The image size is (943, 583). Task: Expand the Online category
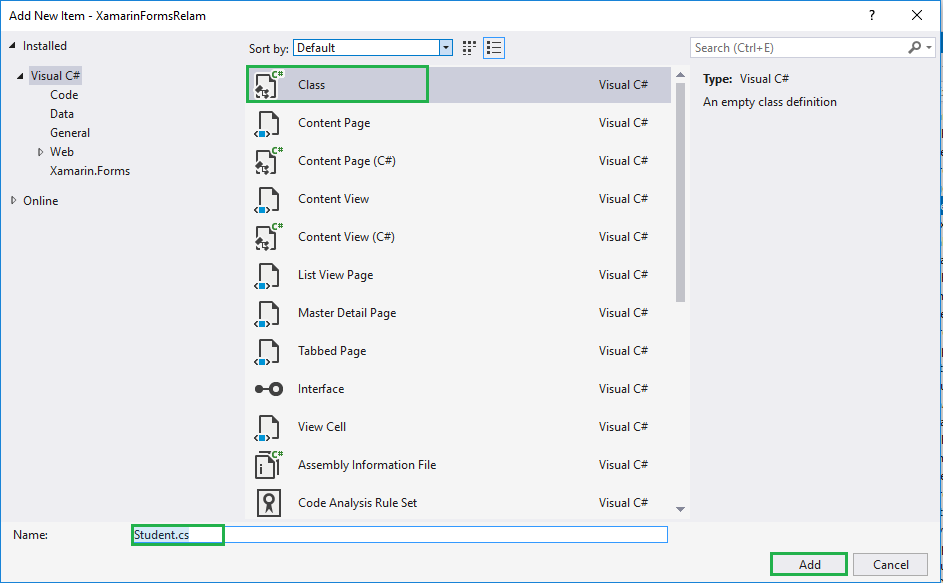pos(14,201)
